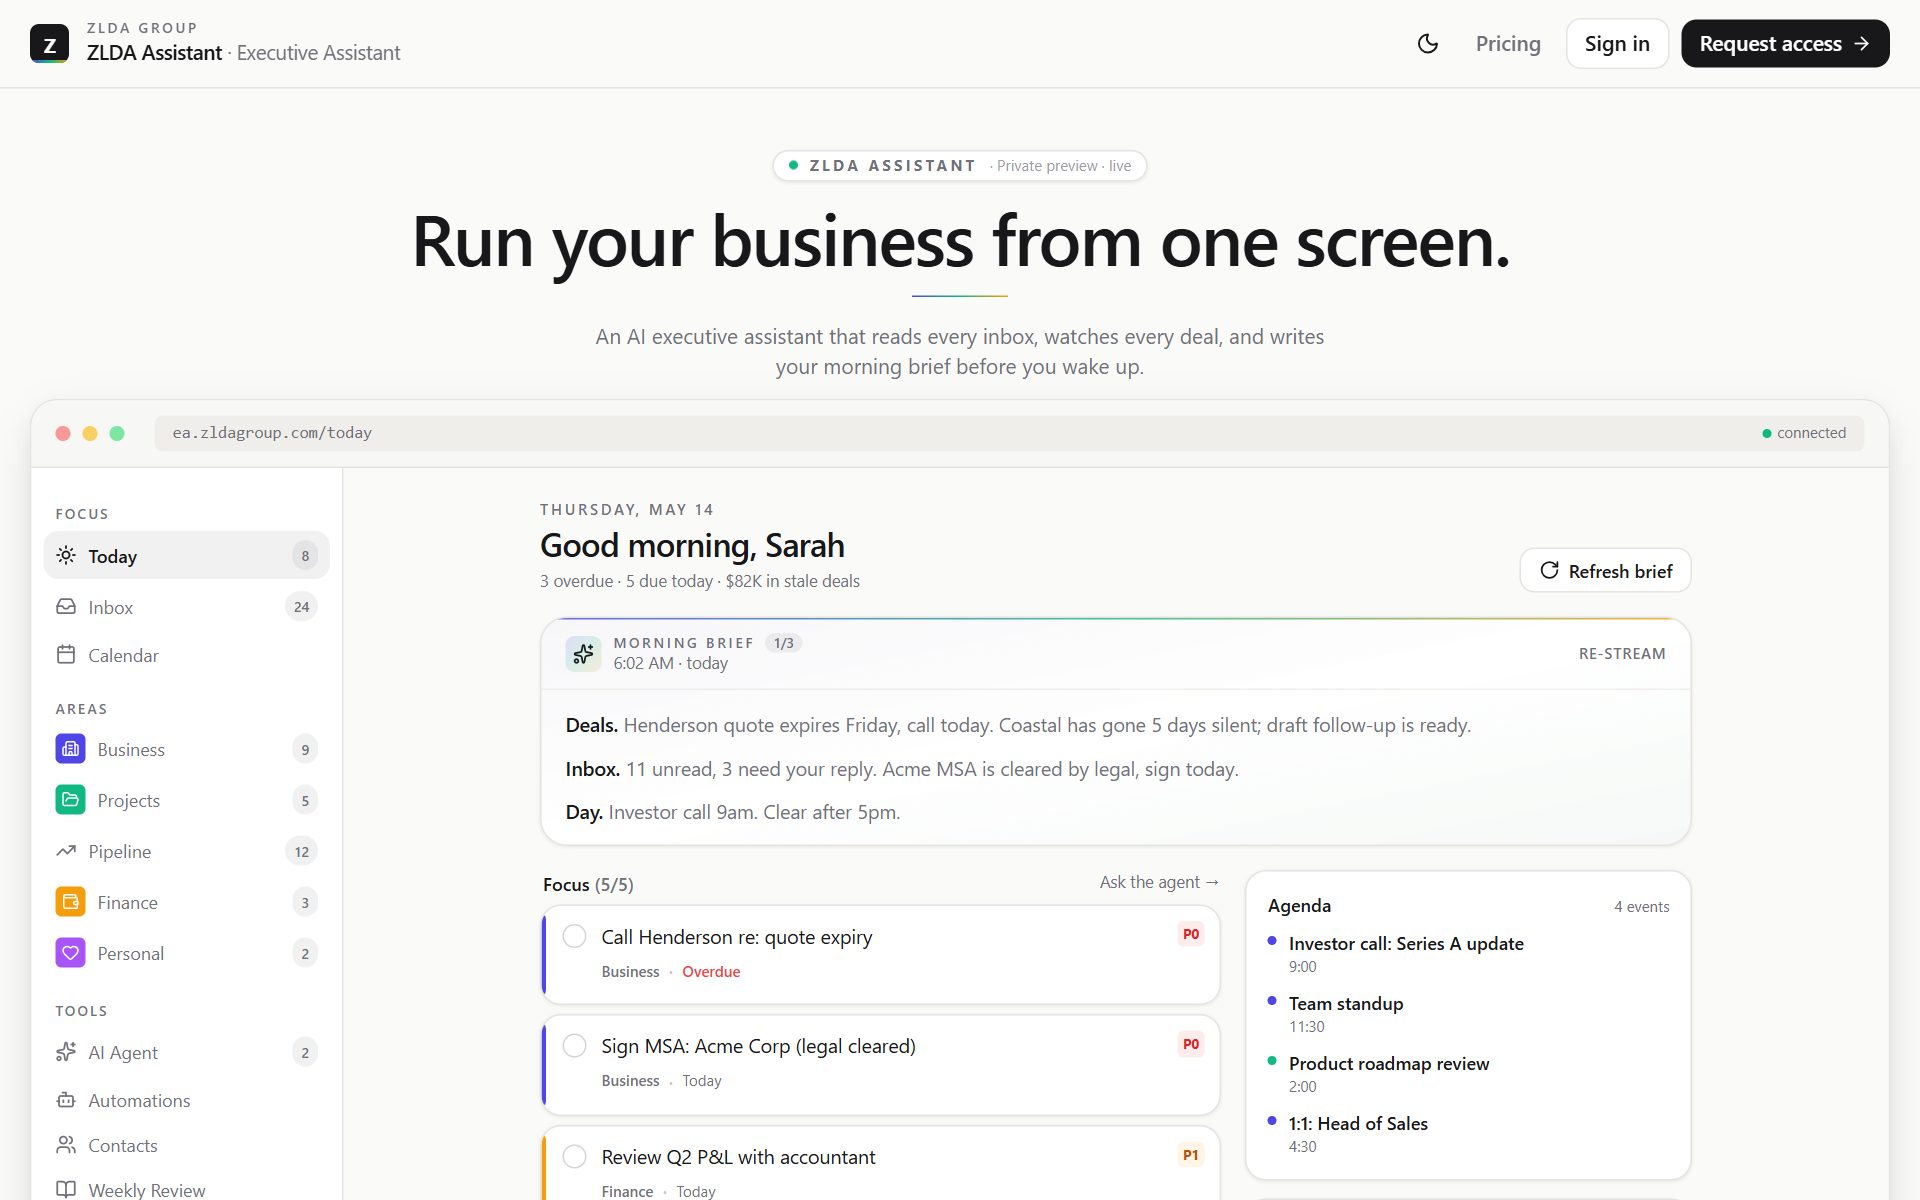Screen dimensions: 1920x1200
Task: Click the Inbox count badge 24
Action: pos(301,607)
